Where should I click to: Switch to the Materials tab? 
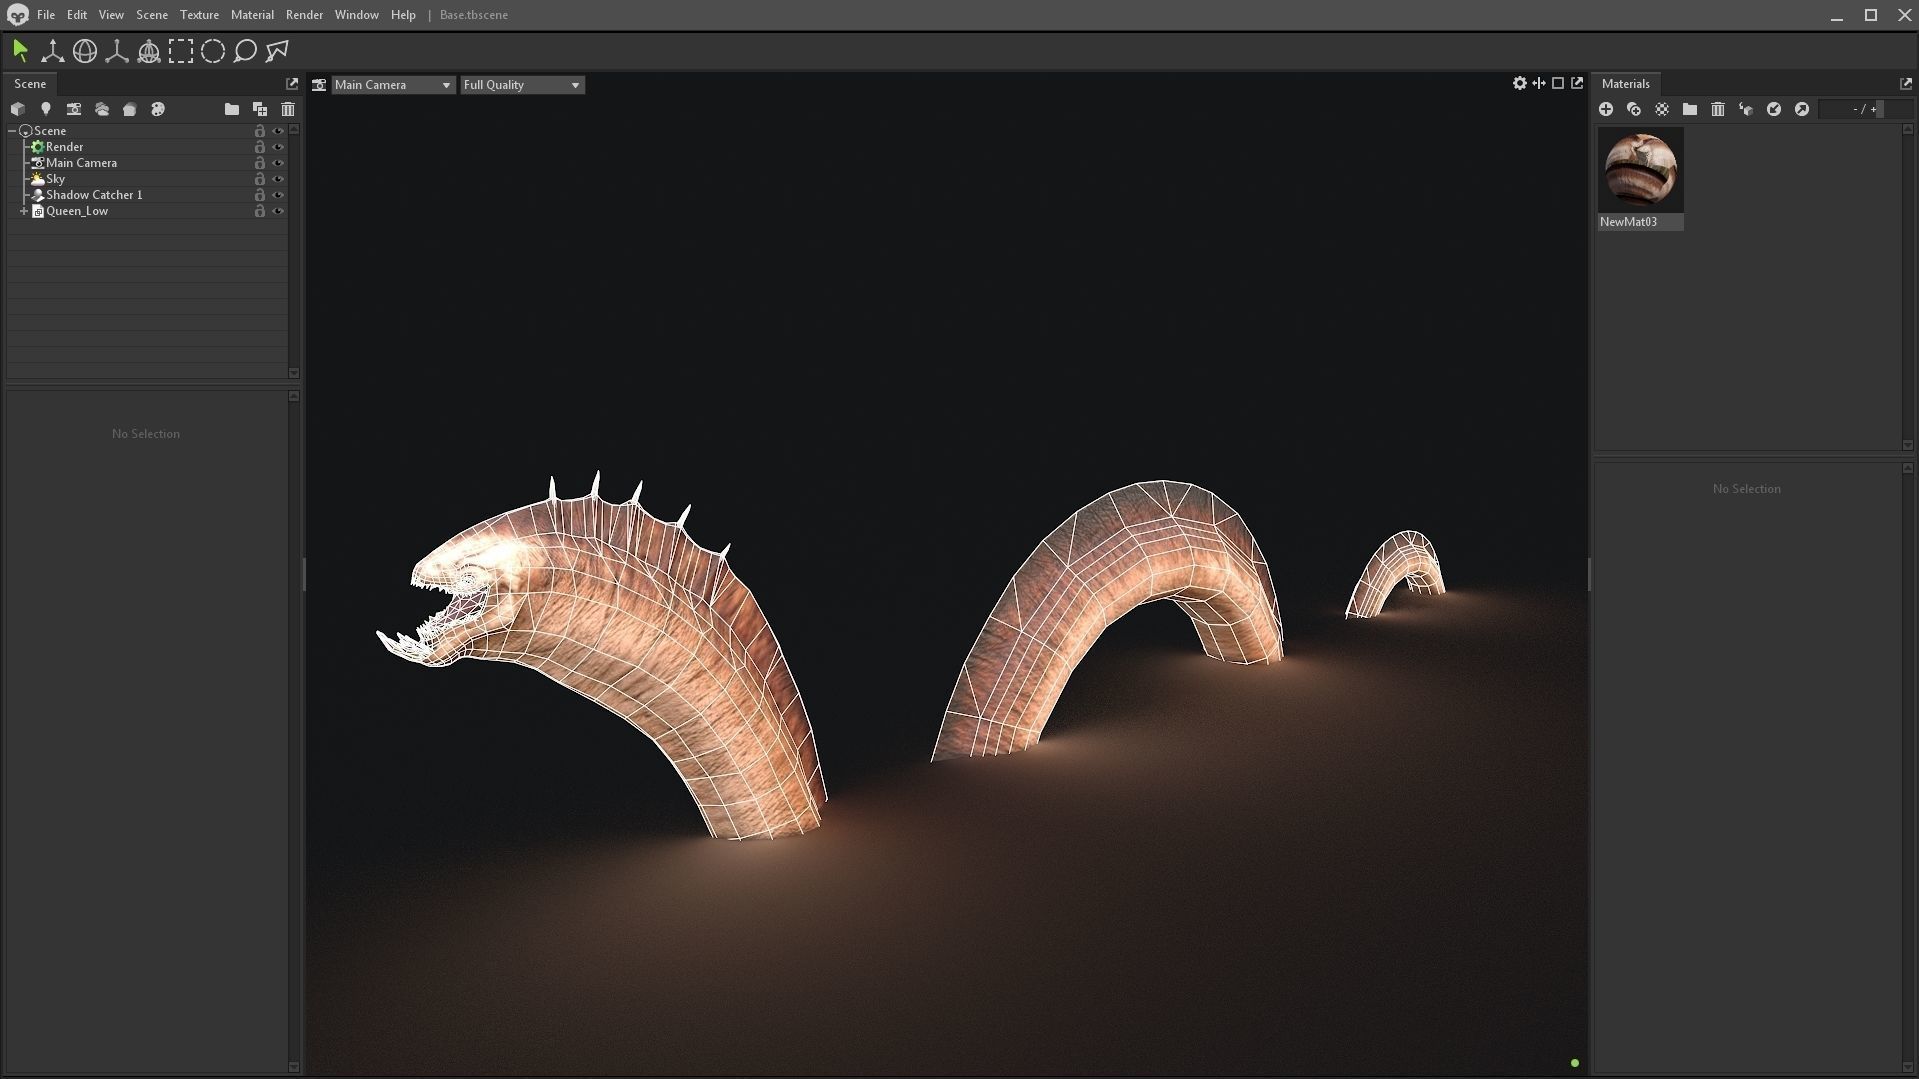1625,84
